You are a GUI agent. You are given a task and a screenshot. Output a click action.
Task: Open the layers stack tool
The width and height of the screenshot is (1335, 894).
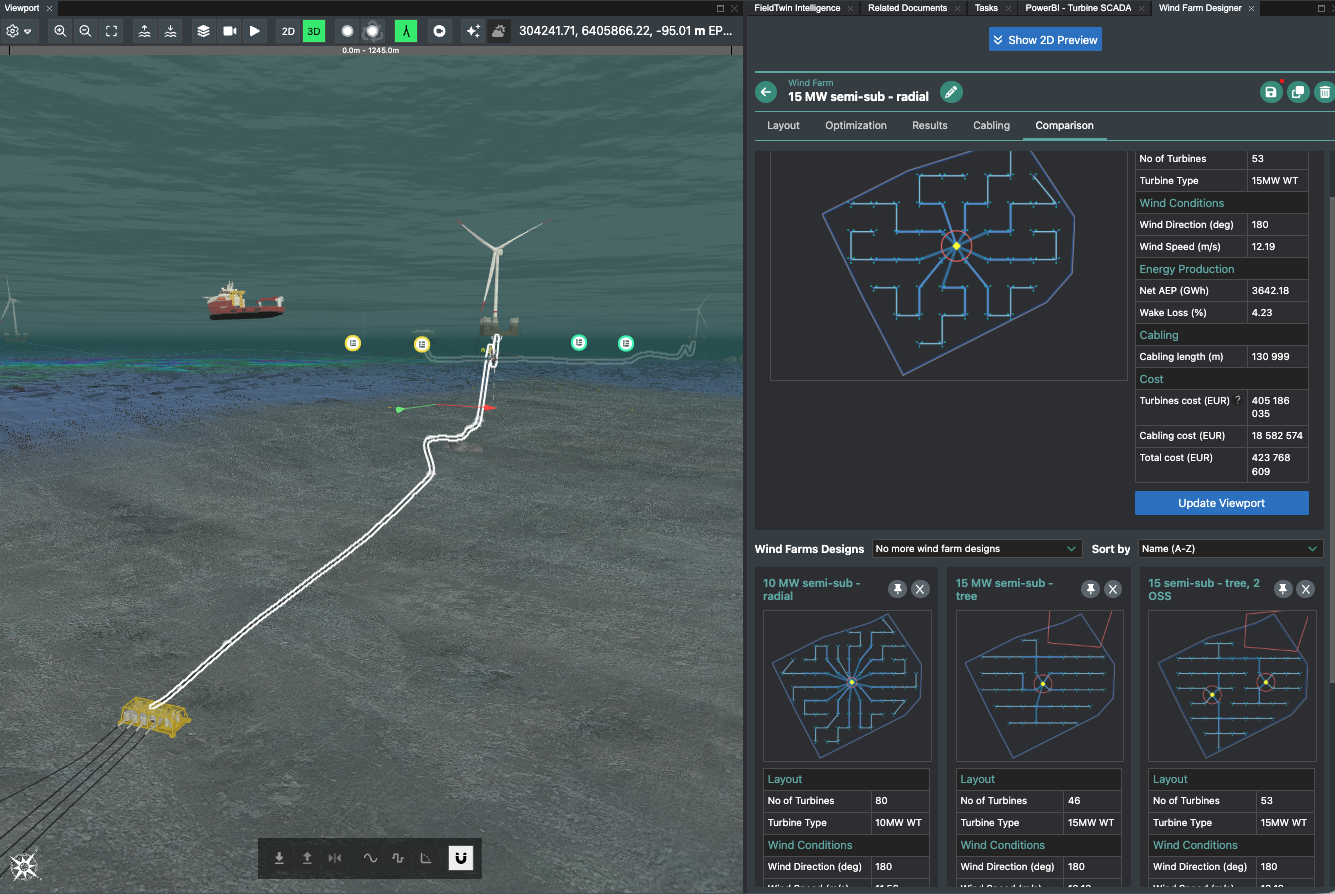click(x=204, y=31)
